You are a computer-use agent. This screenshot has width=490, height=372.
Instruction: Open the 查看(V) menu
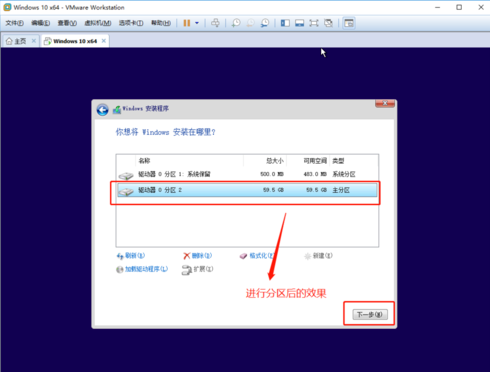pyautogui.click(x=67, y=23)
